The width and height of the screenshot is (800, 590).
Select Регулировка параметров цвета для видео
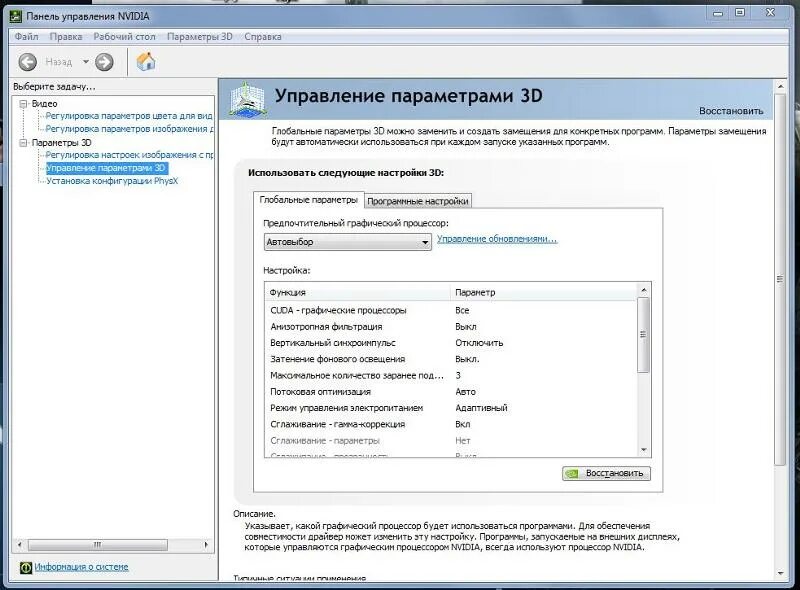[129, 116]
